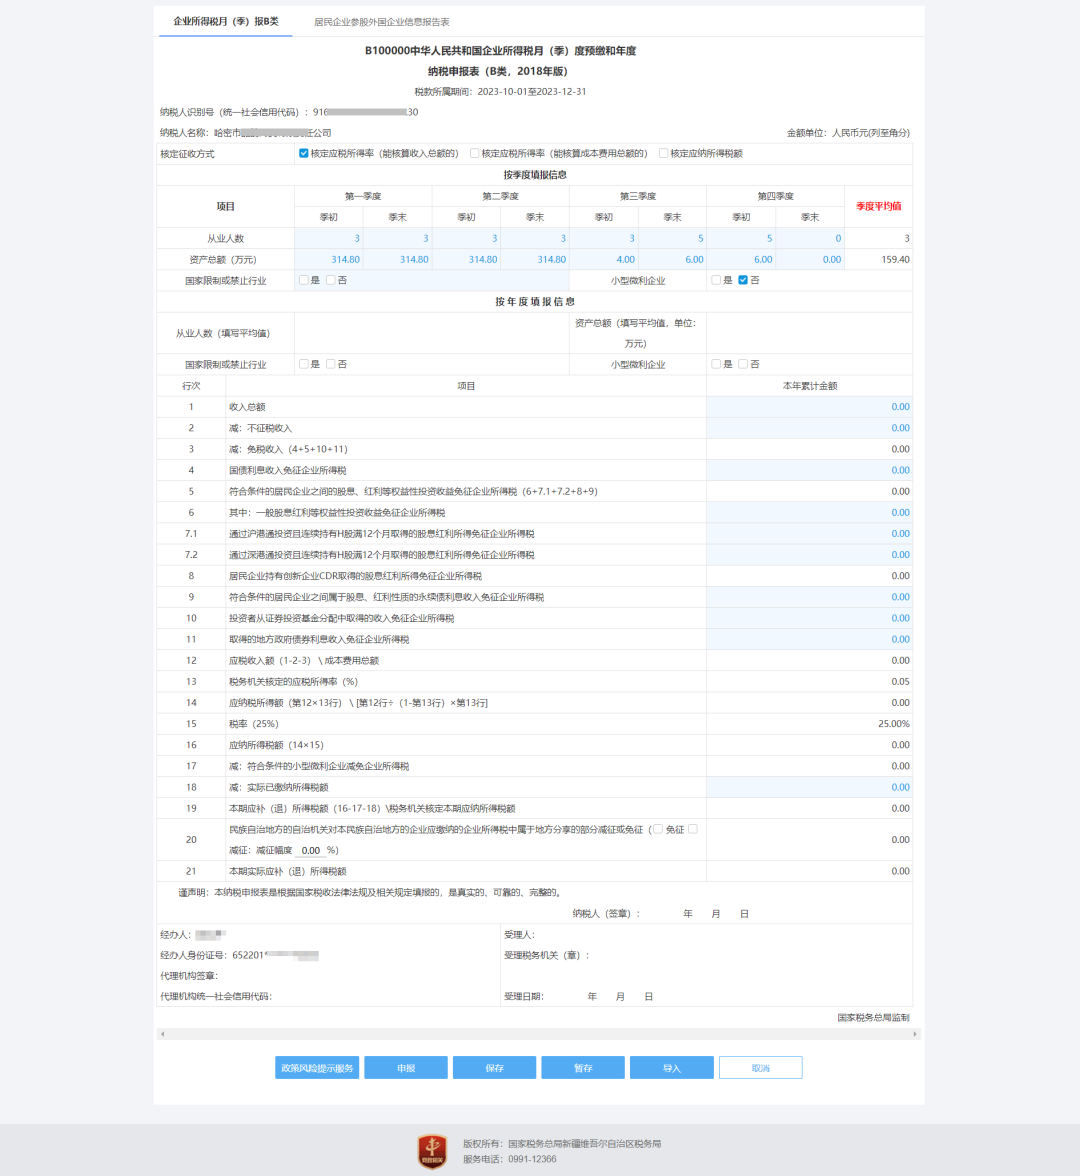Edit 国债利息收入 amount in row 4
Viewport: 1080px width, 1176px height.
tap(809, 470)
